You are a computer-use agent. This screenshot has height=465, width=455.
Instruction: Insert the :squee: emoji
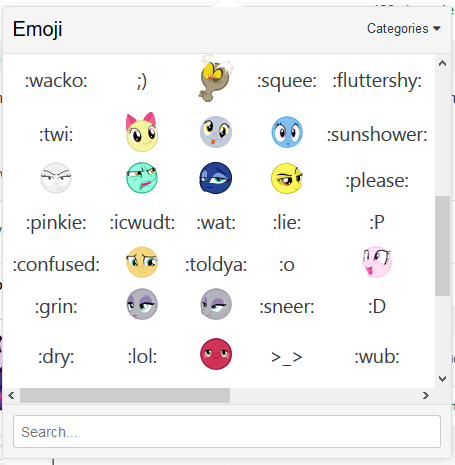[x=287, y=81]
